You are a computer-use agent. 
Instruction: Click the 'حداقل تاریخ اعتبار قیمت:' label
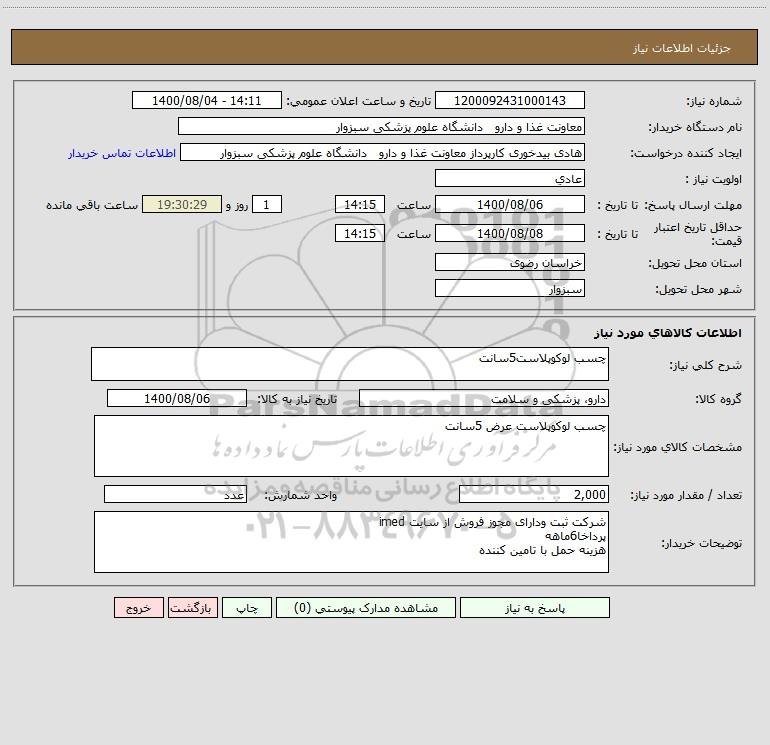698,234
